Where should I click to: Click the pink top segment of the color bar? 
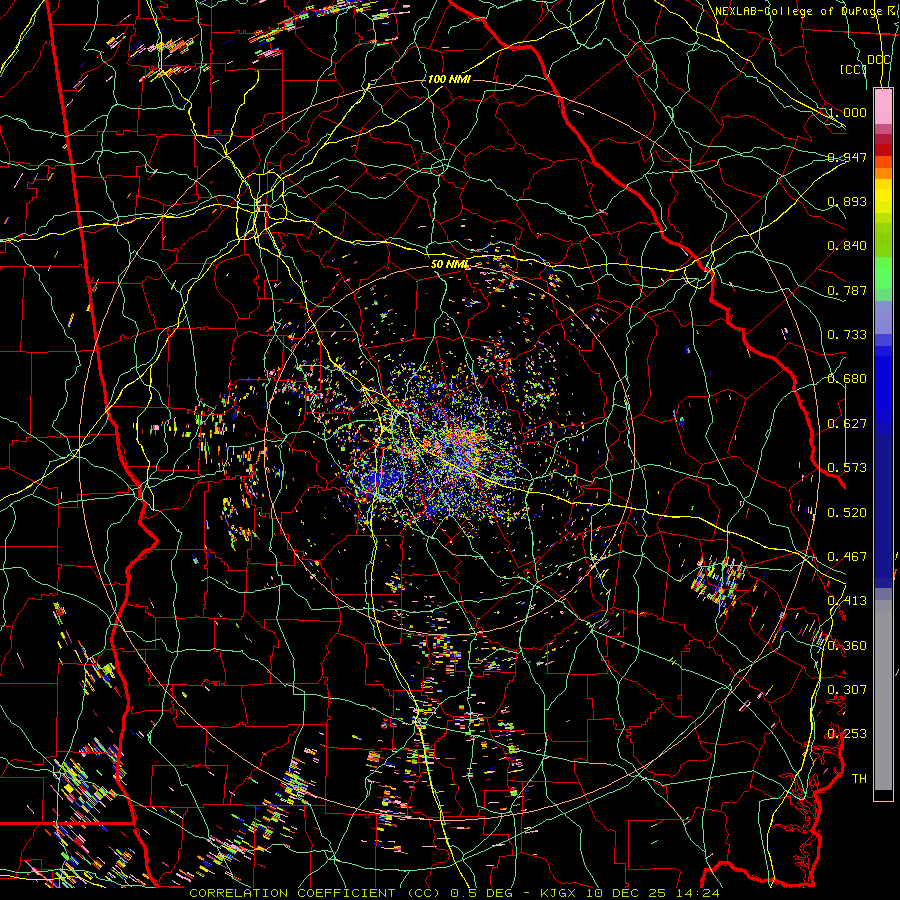[883, 106]
